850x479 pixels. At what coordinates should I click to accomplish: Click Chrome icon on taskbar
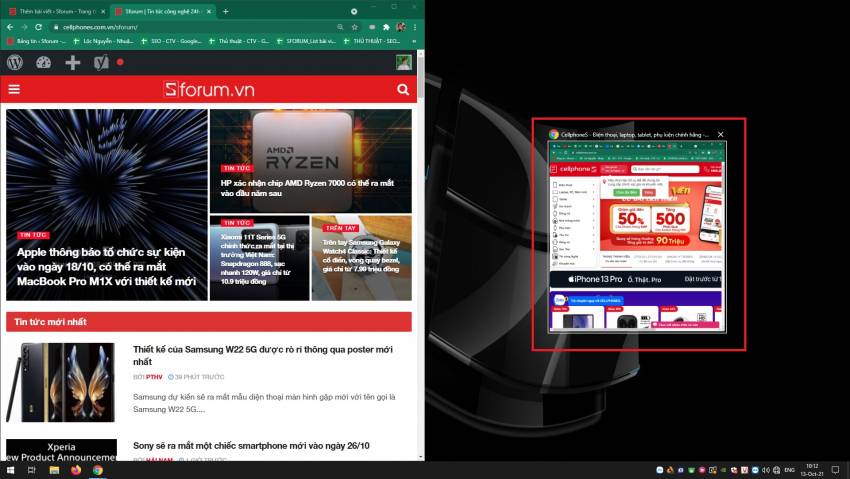click(x=98, y=470)
